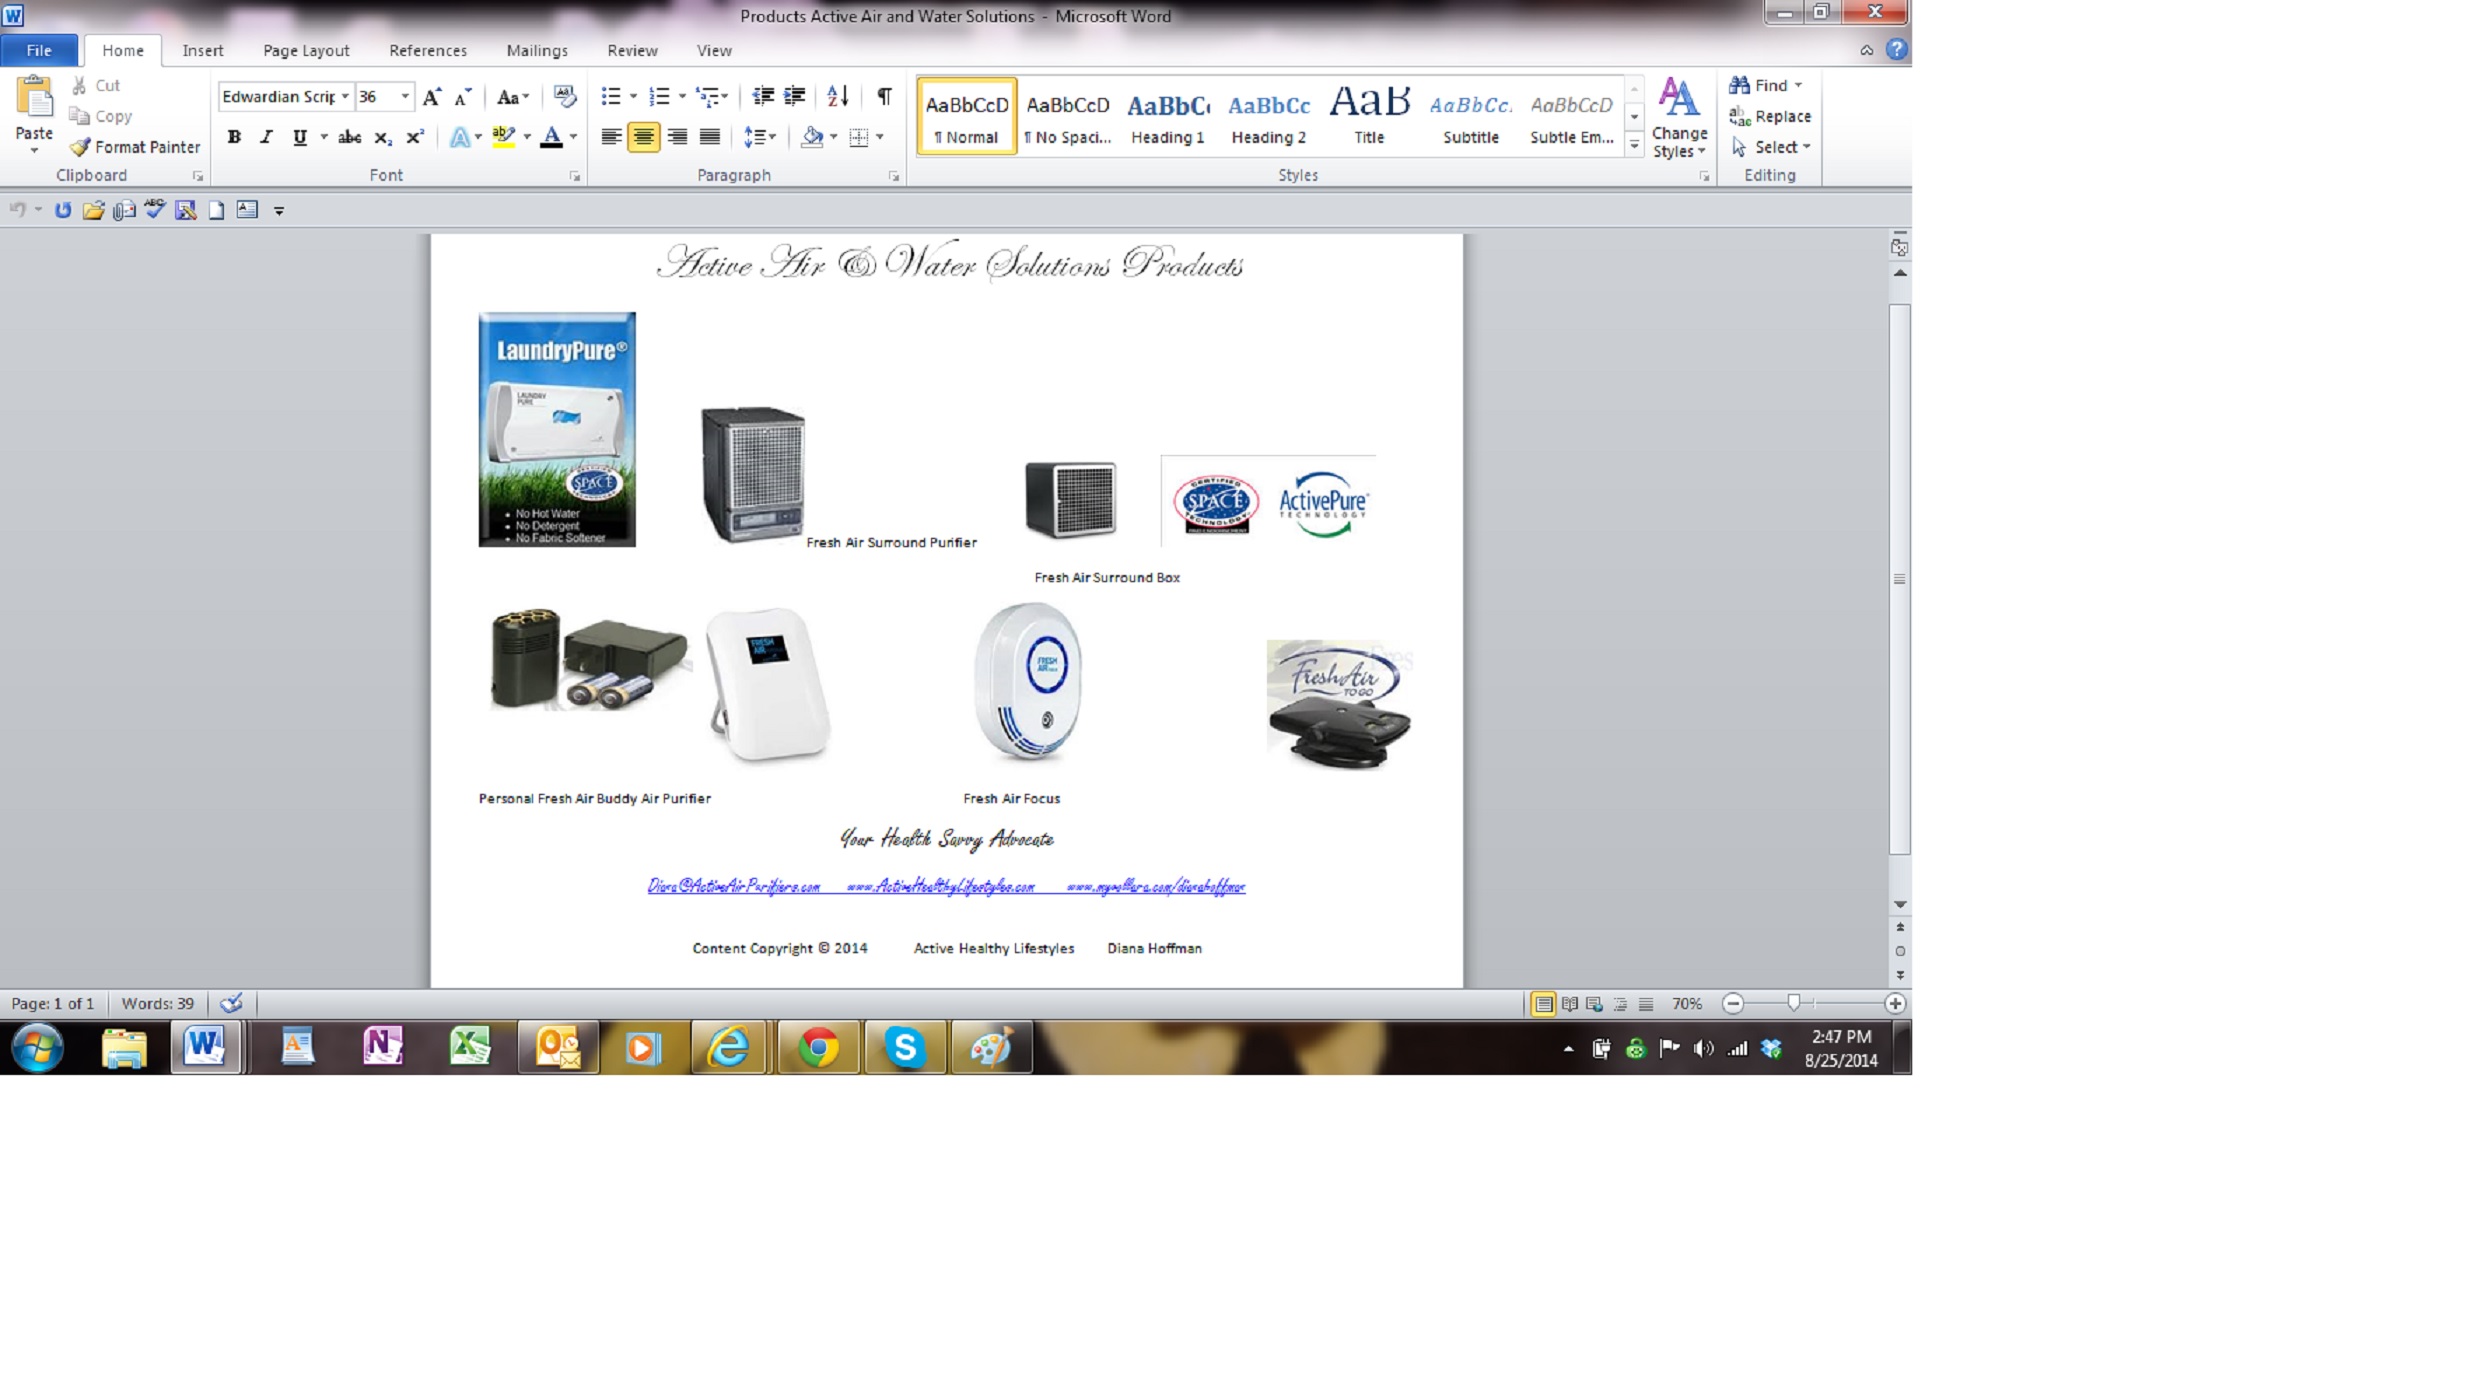
Task: Open Change Case dropdown
Action: [512, 97]
